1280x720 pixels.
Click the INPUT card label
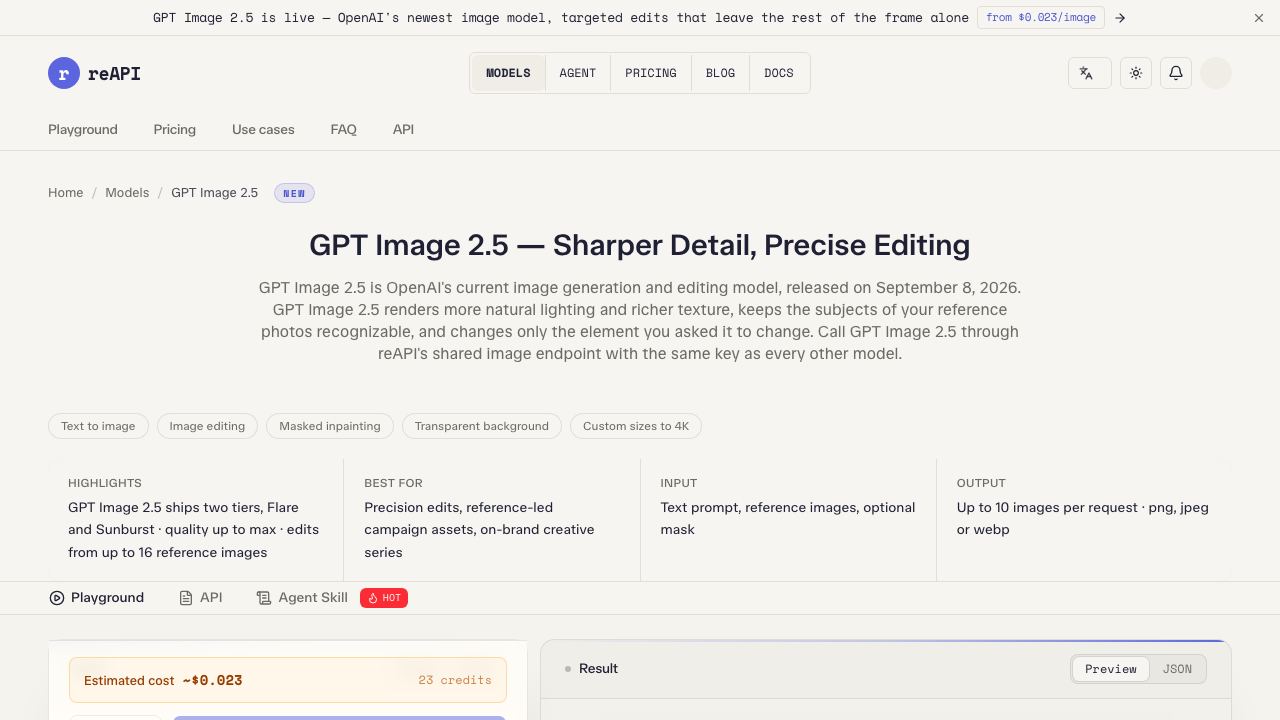[x=679, y=483]
